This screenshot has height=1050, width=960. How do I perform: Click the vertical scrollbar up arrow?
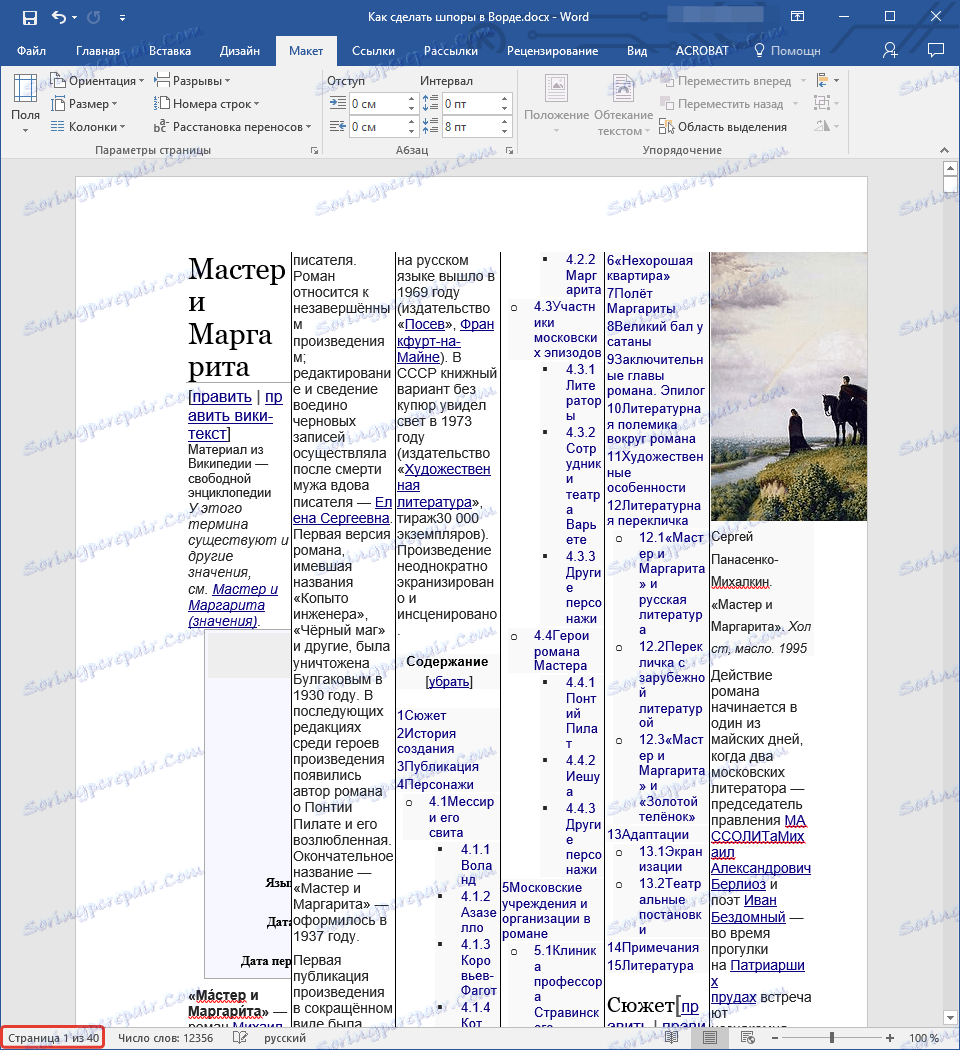point(949,168)
